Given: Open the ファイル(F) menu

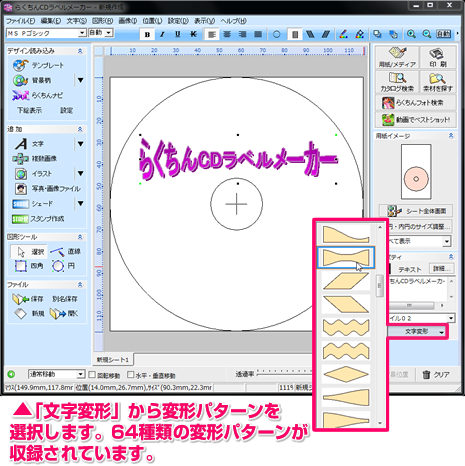Looking at the screenshot, I should (x=20, y=21).
